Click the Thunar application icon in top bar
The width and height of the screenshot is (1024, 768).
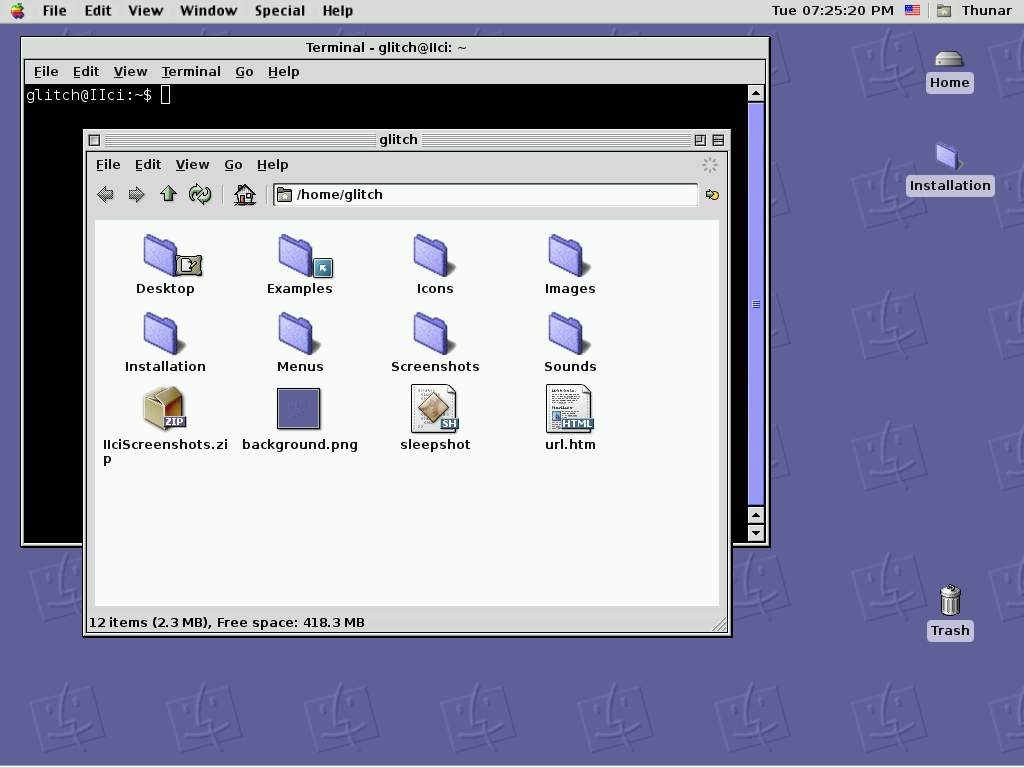point(944,10)
